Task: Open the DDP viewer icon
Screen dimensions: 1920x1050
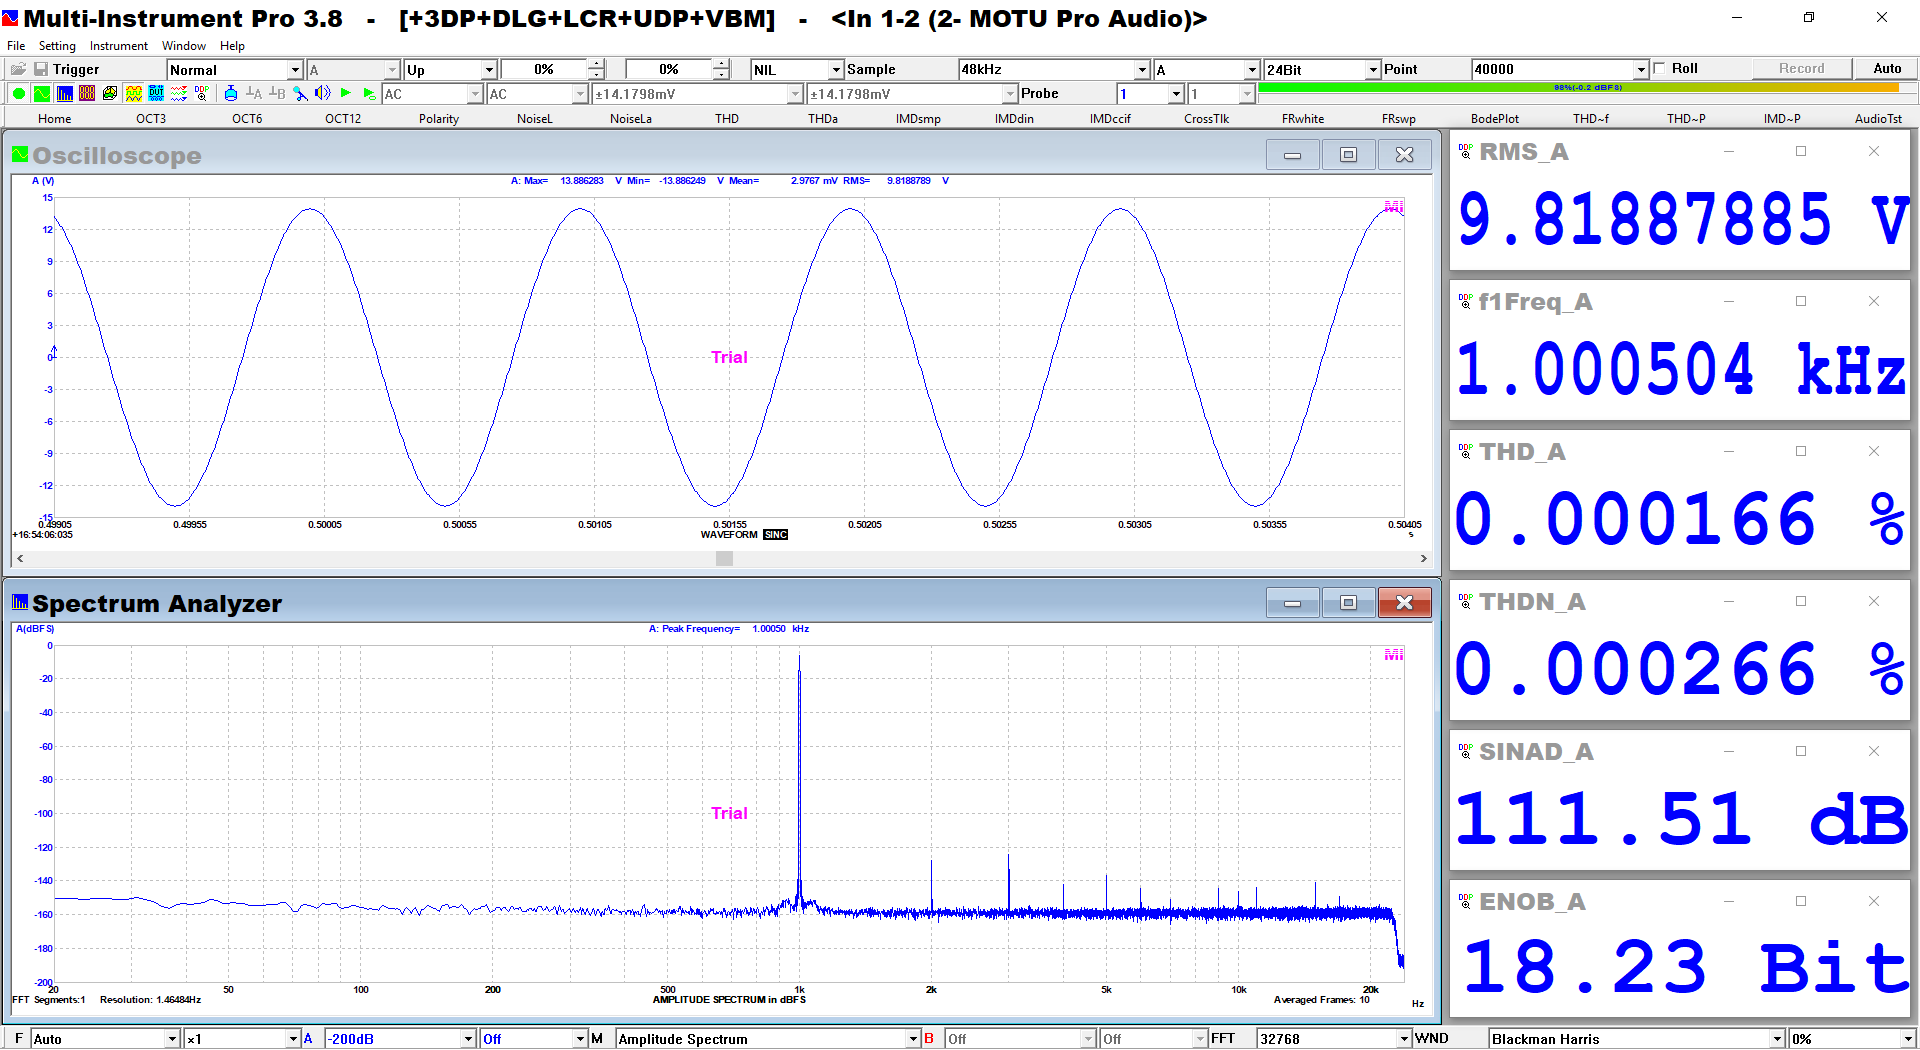Action: tap(202, 93)
